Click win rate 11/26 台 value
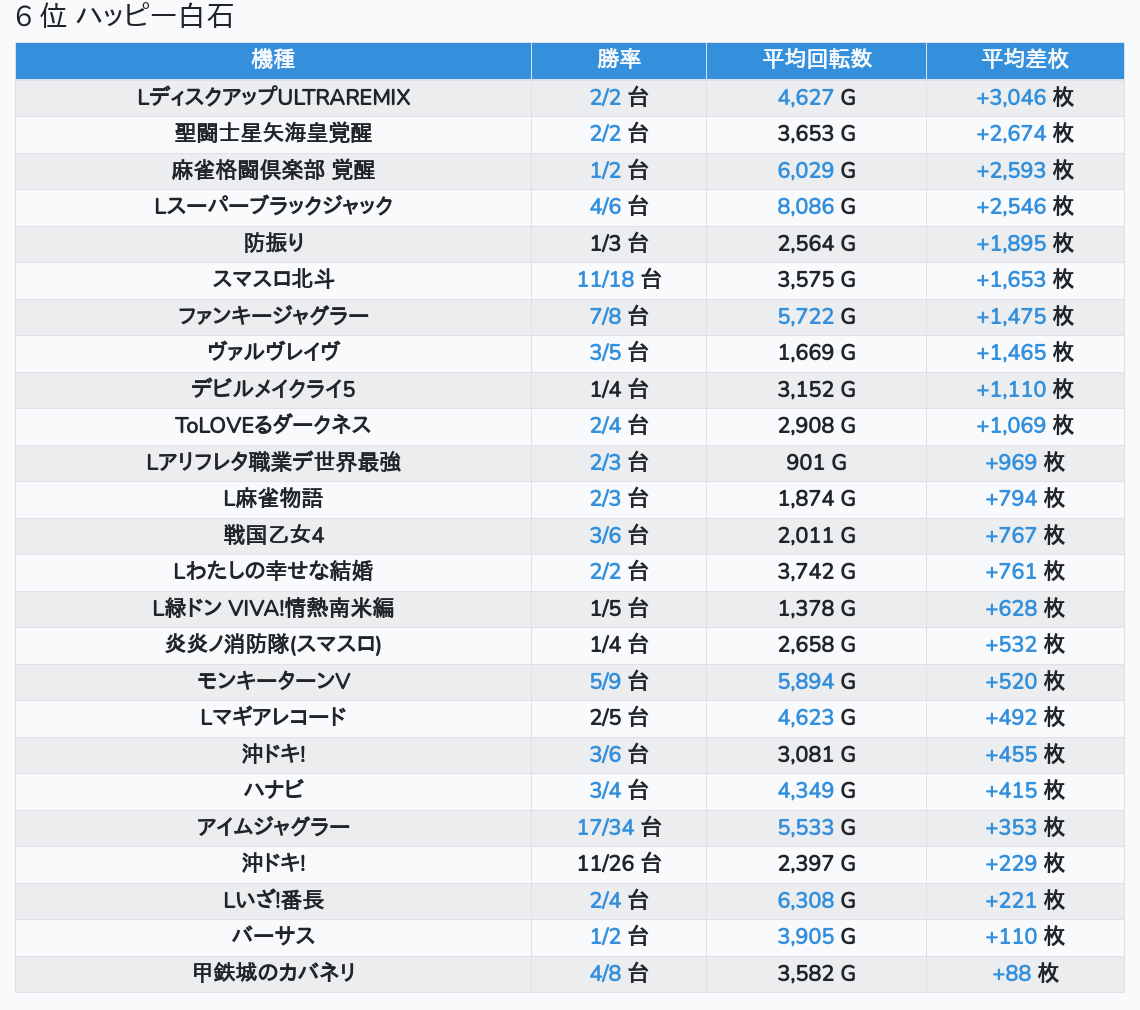Viewport: 1140px width, 1010px height. [x=619, y=864]
